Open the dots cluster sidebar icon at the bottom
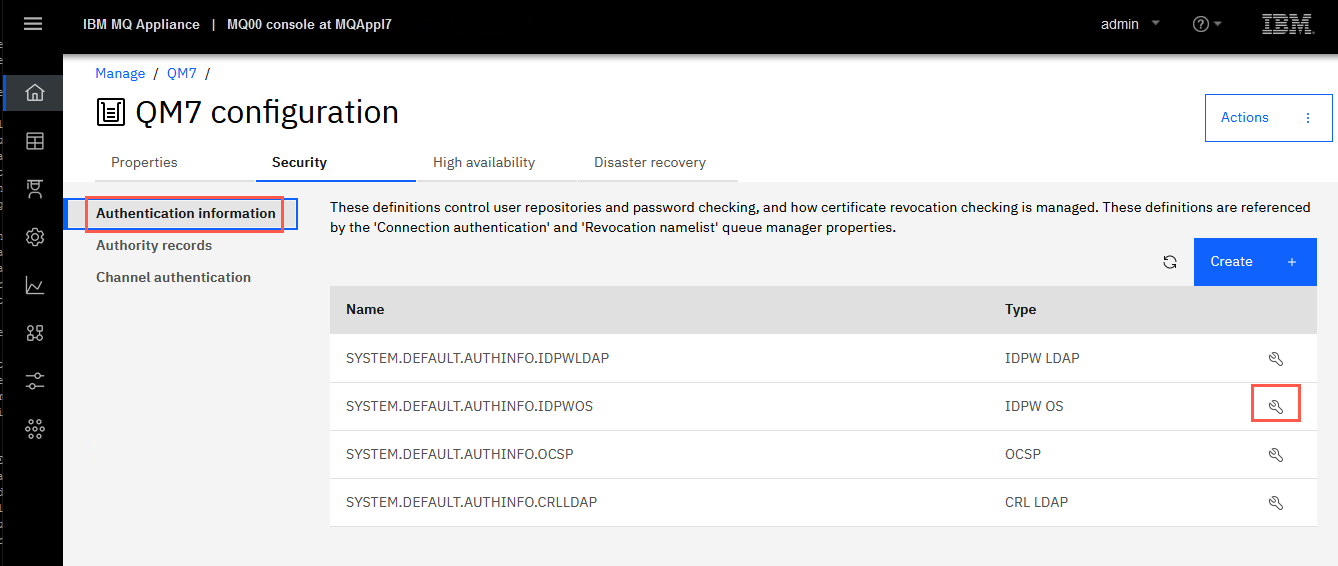 (34, 429)
